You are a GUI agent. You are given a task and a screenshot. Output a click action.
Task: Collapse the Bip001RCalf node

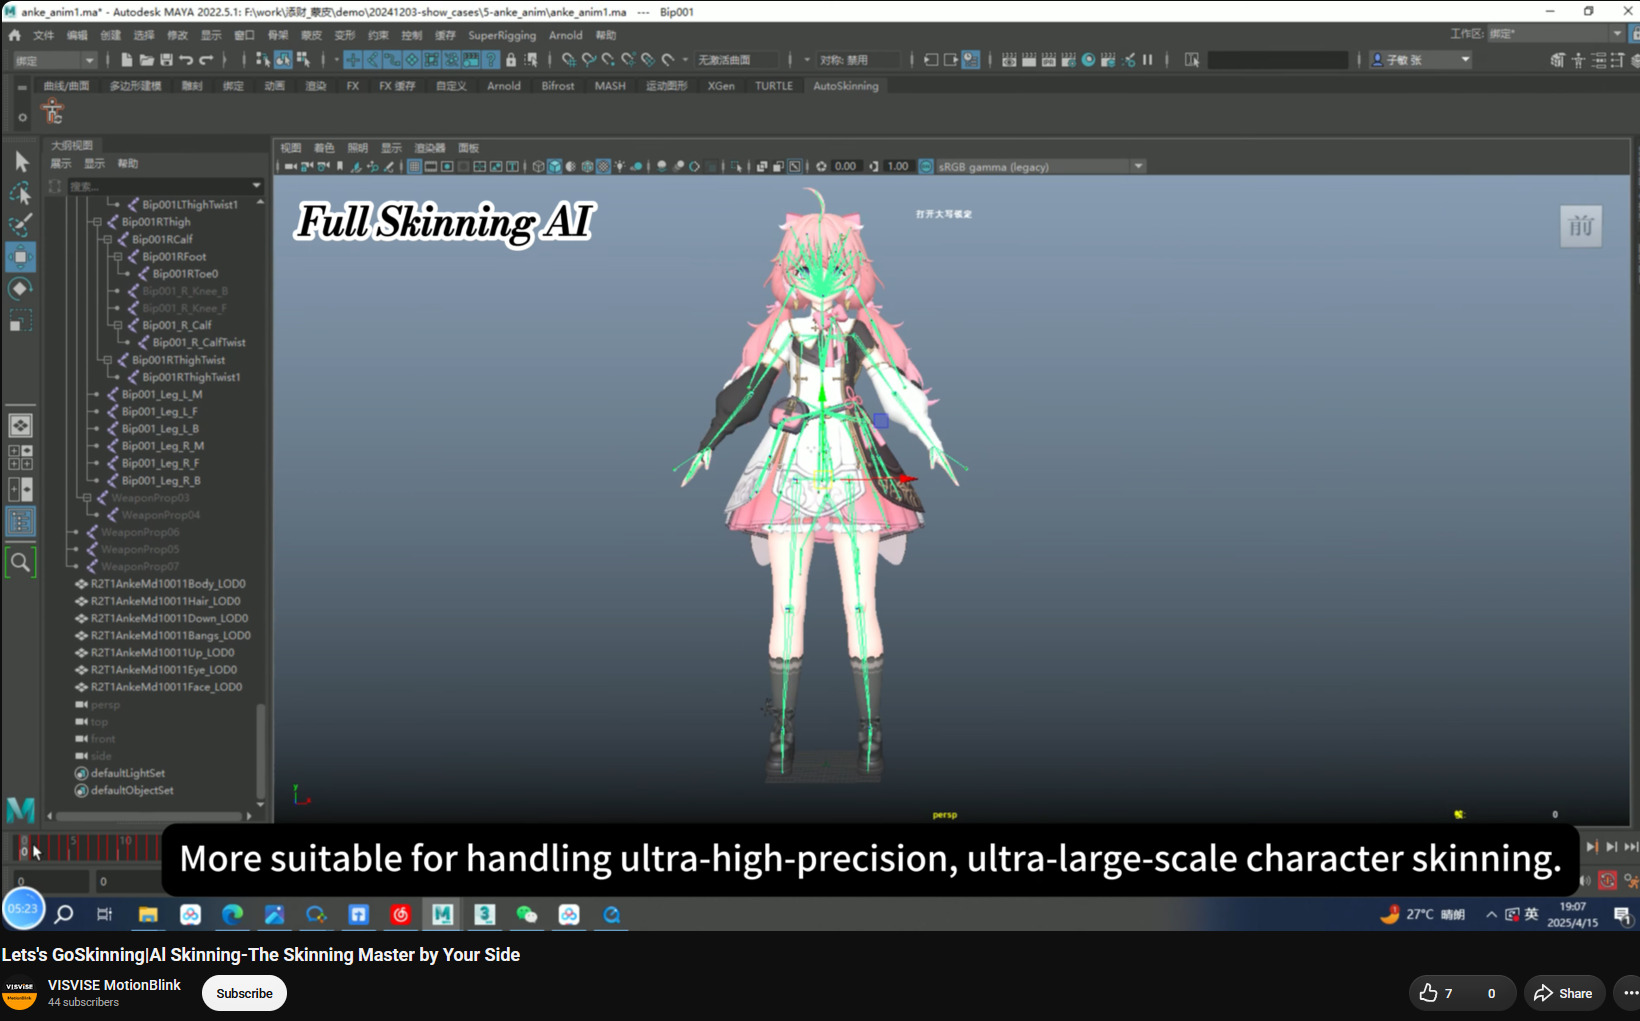(x=107, y=239)
